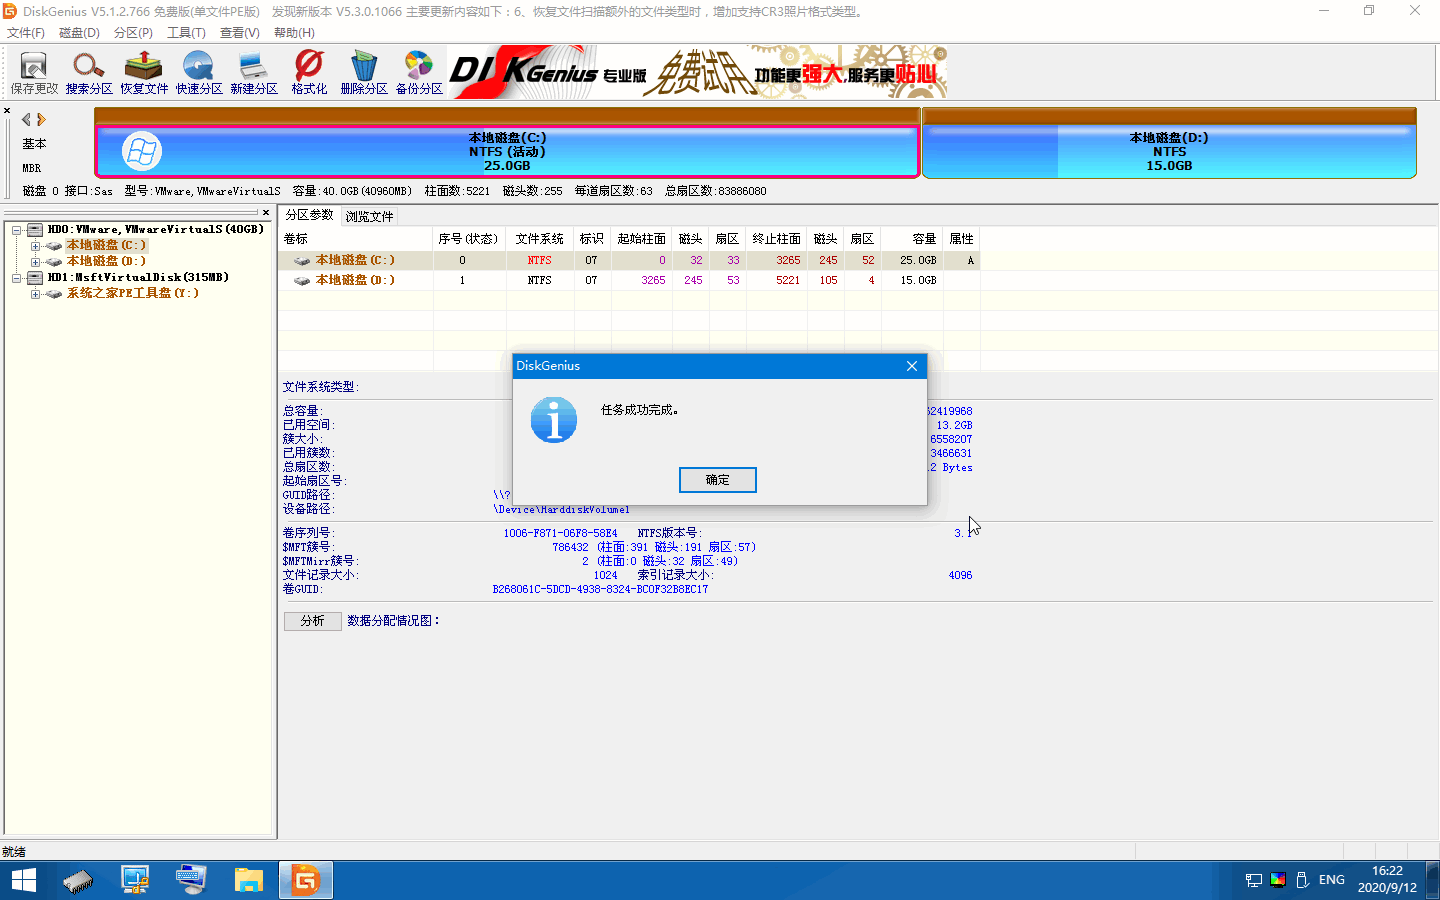Click the Format (格式化) toolbar icon

(x=309, y=72)
